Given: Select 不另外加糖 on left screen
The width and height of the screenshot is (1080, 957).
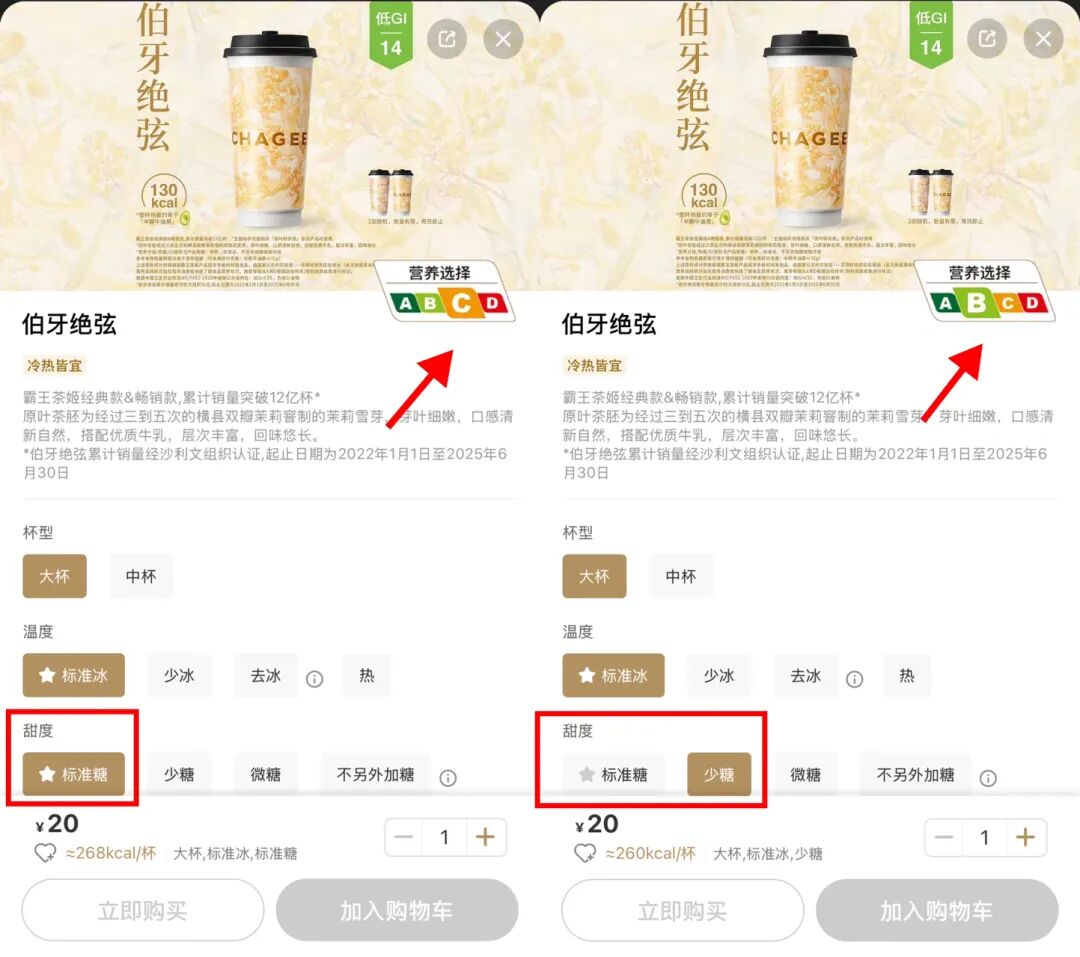Looking at the screenshot, I should tap(375, 774).
